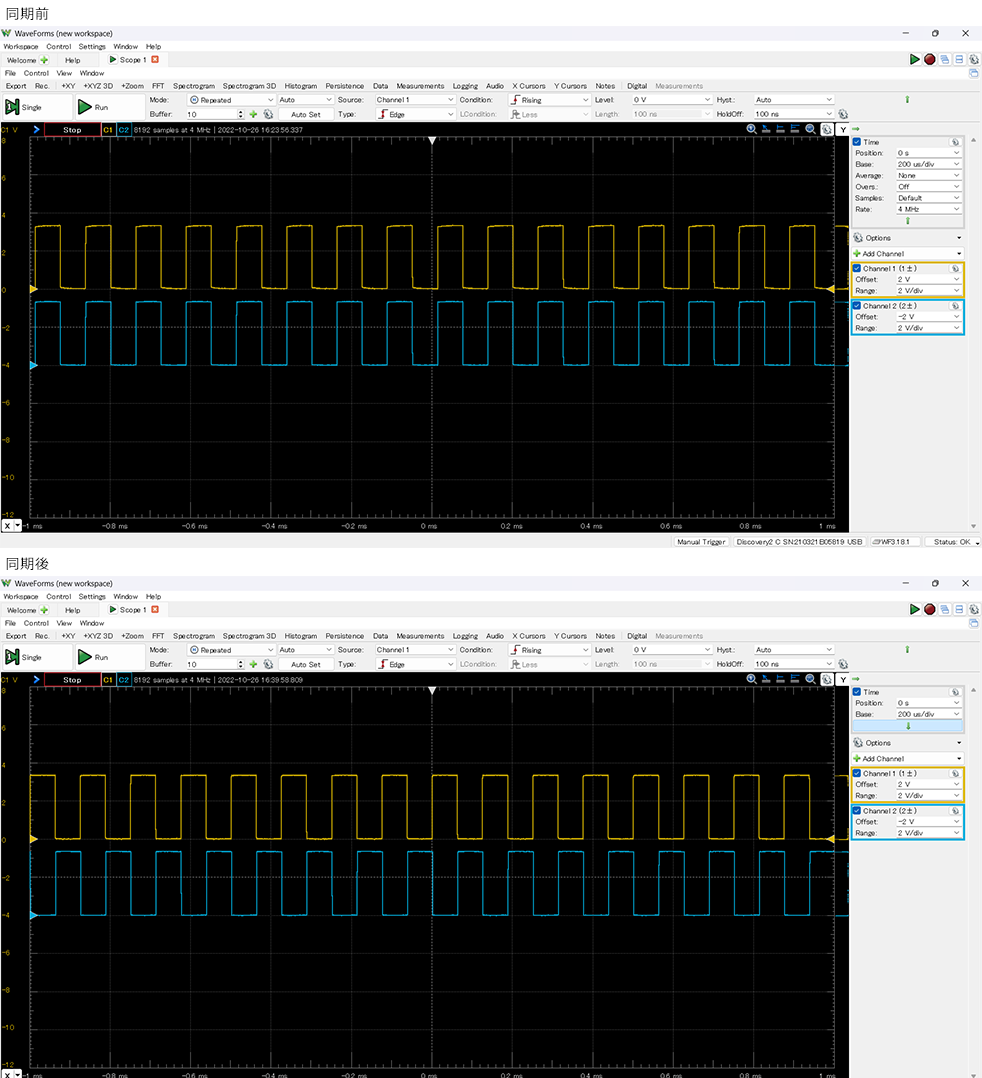Image resolution: width=982 pixels, height=1078 pixels.
Task: Open trigger options gear beside HoldOff, upper window
Action: pos(843,114)
